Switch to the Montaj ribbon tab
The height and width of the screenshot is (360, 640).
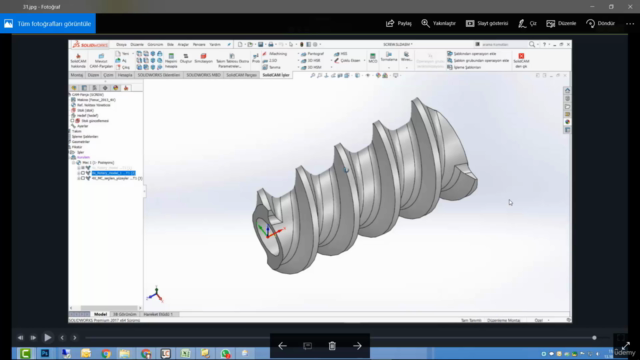point(77,75)
